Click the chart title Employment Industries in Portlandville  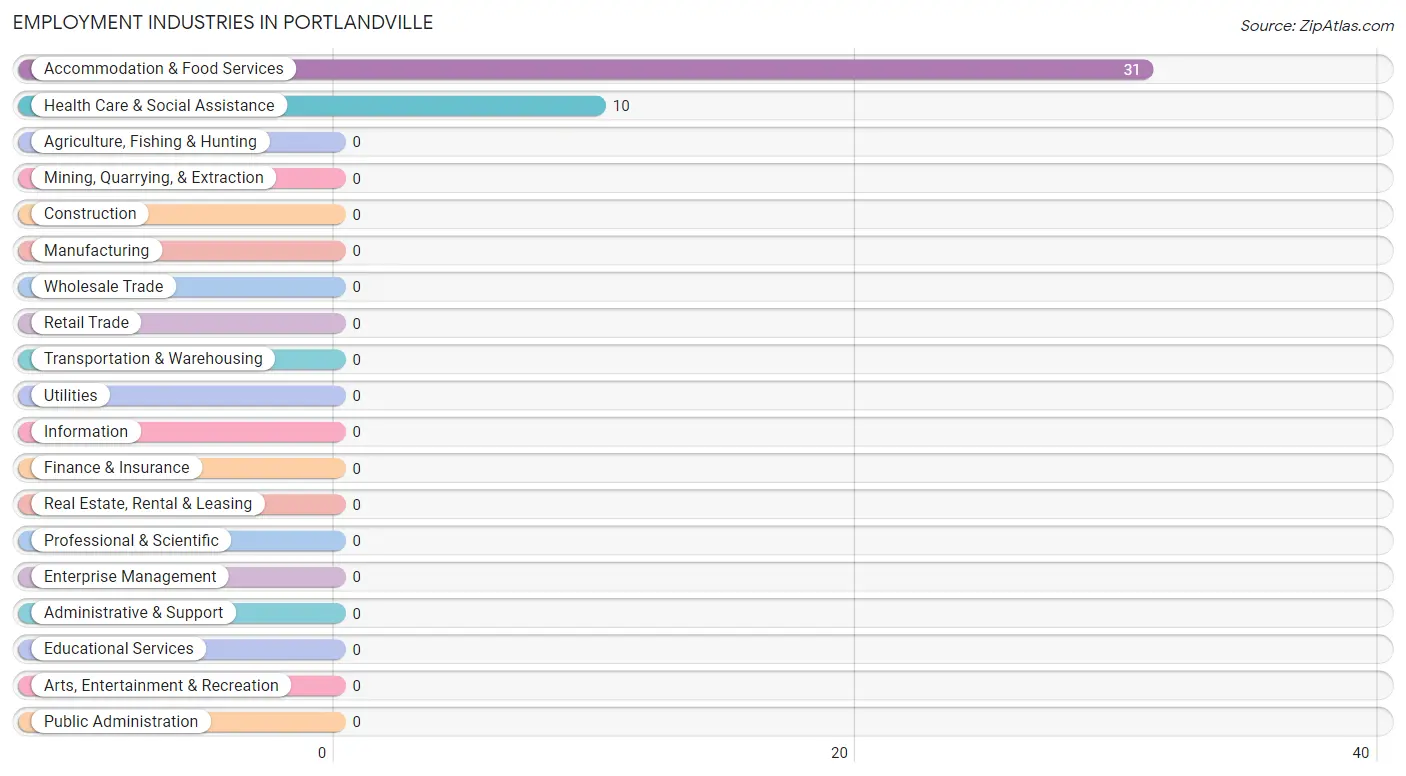[223, 22]
